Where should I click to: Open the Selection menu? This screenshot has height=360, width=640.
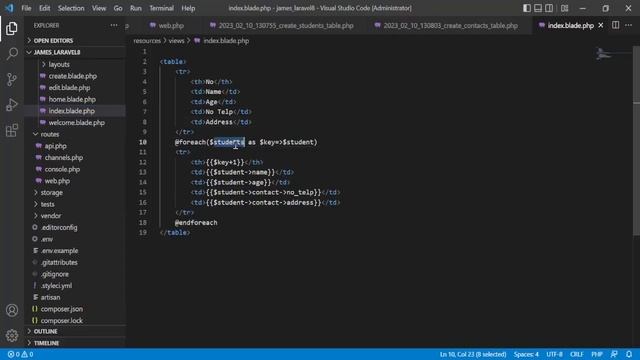71,8
